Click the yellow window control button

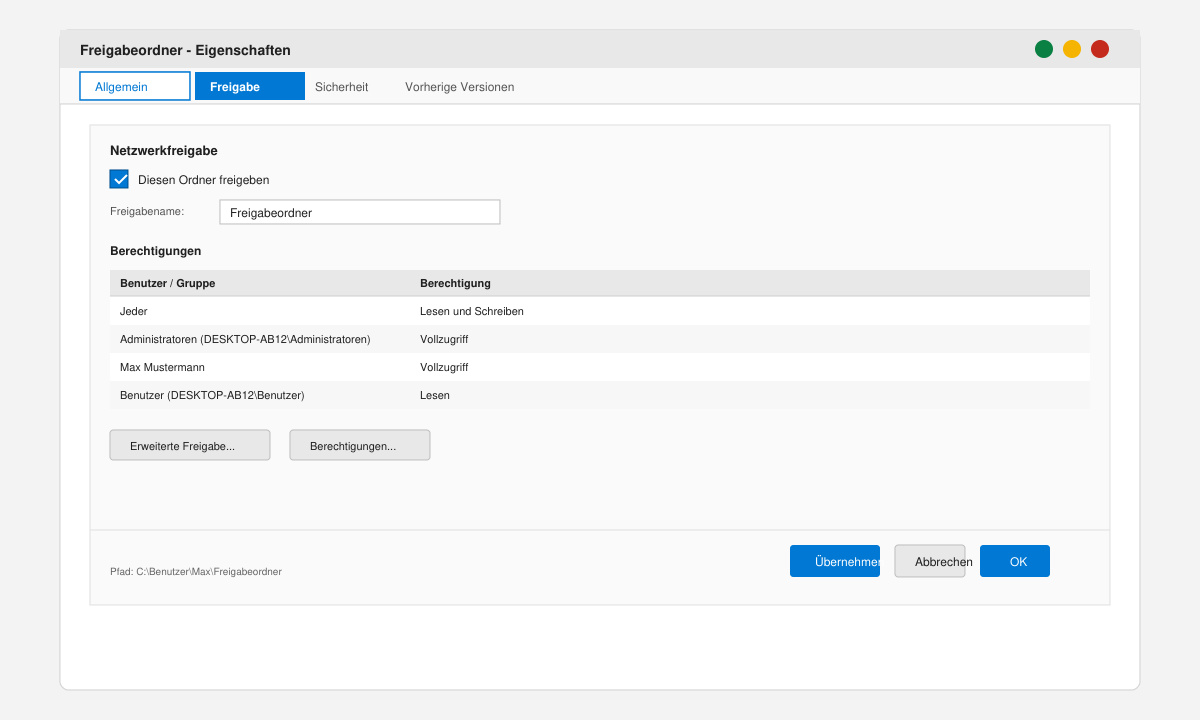coord(1072,49)
